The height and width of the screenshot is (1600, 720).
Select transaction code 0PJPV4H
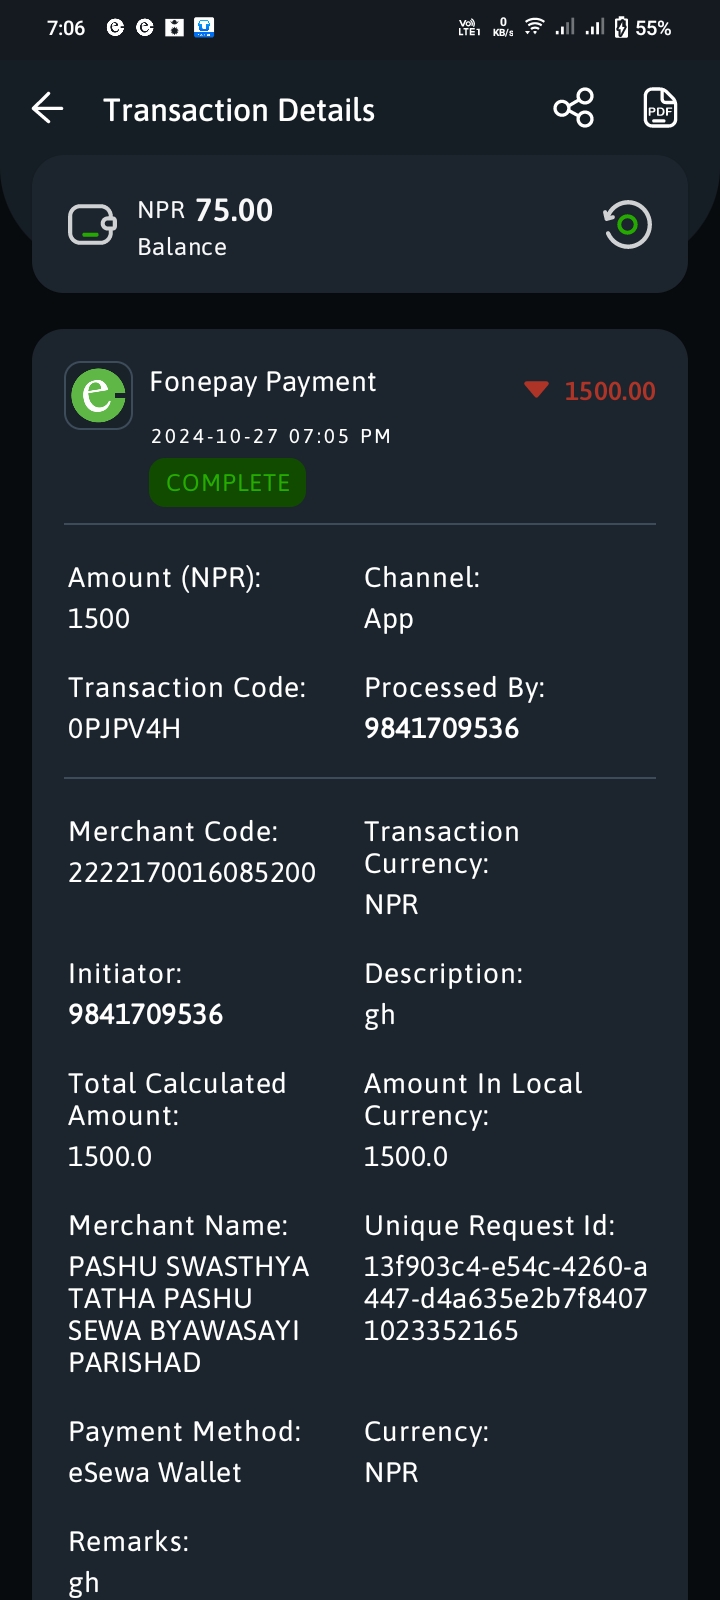pyautogui.click(x=124, y=729)
